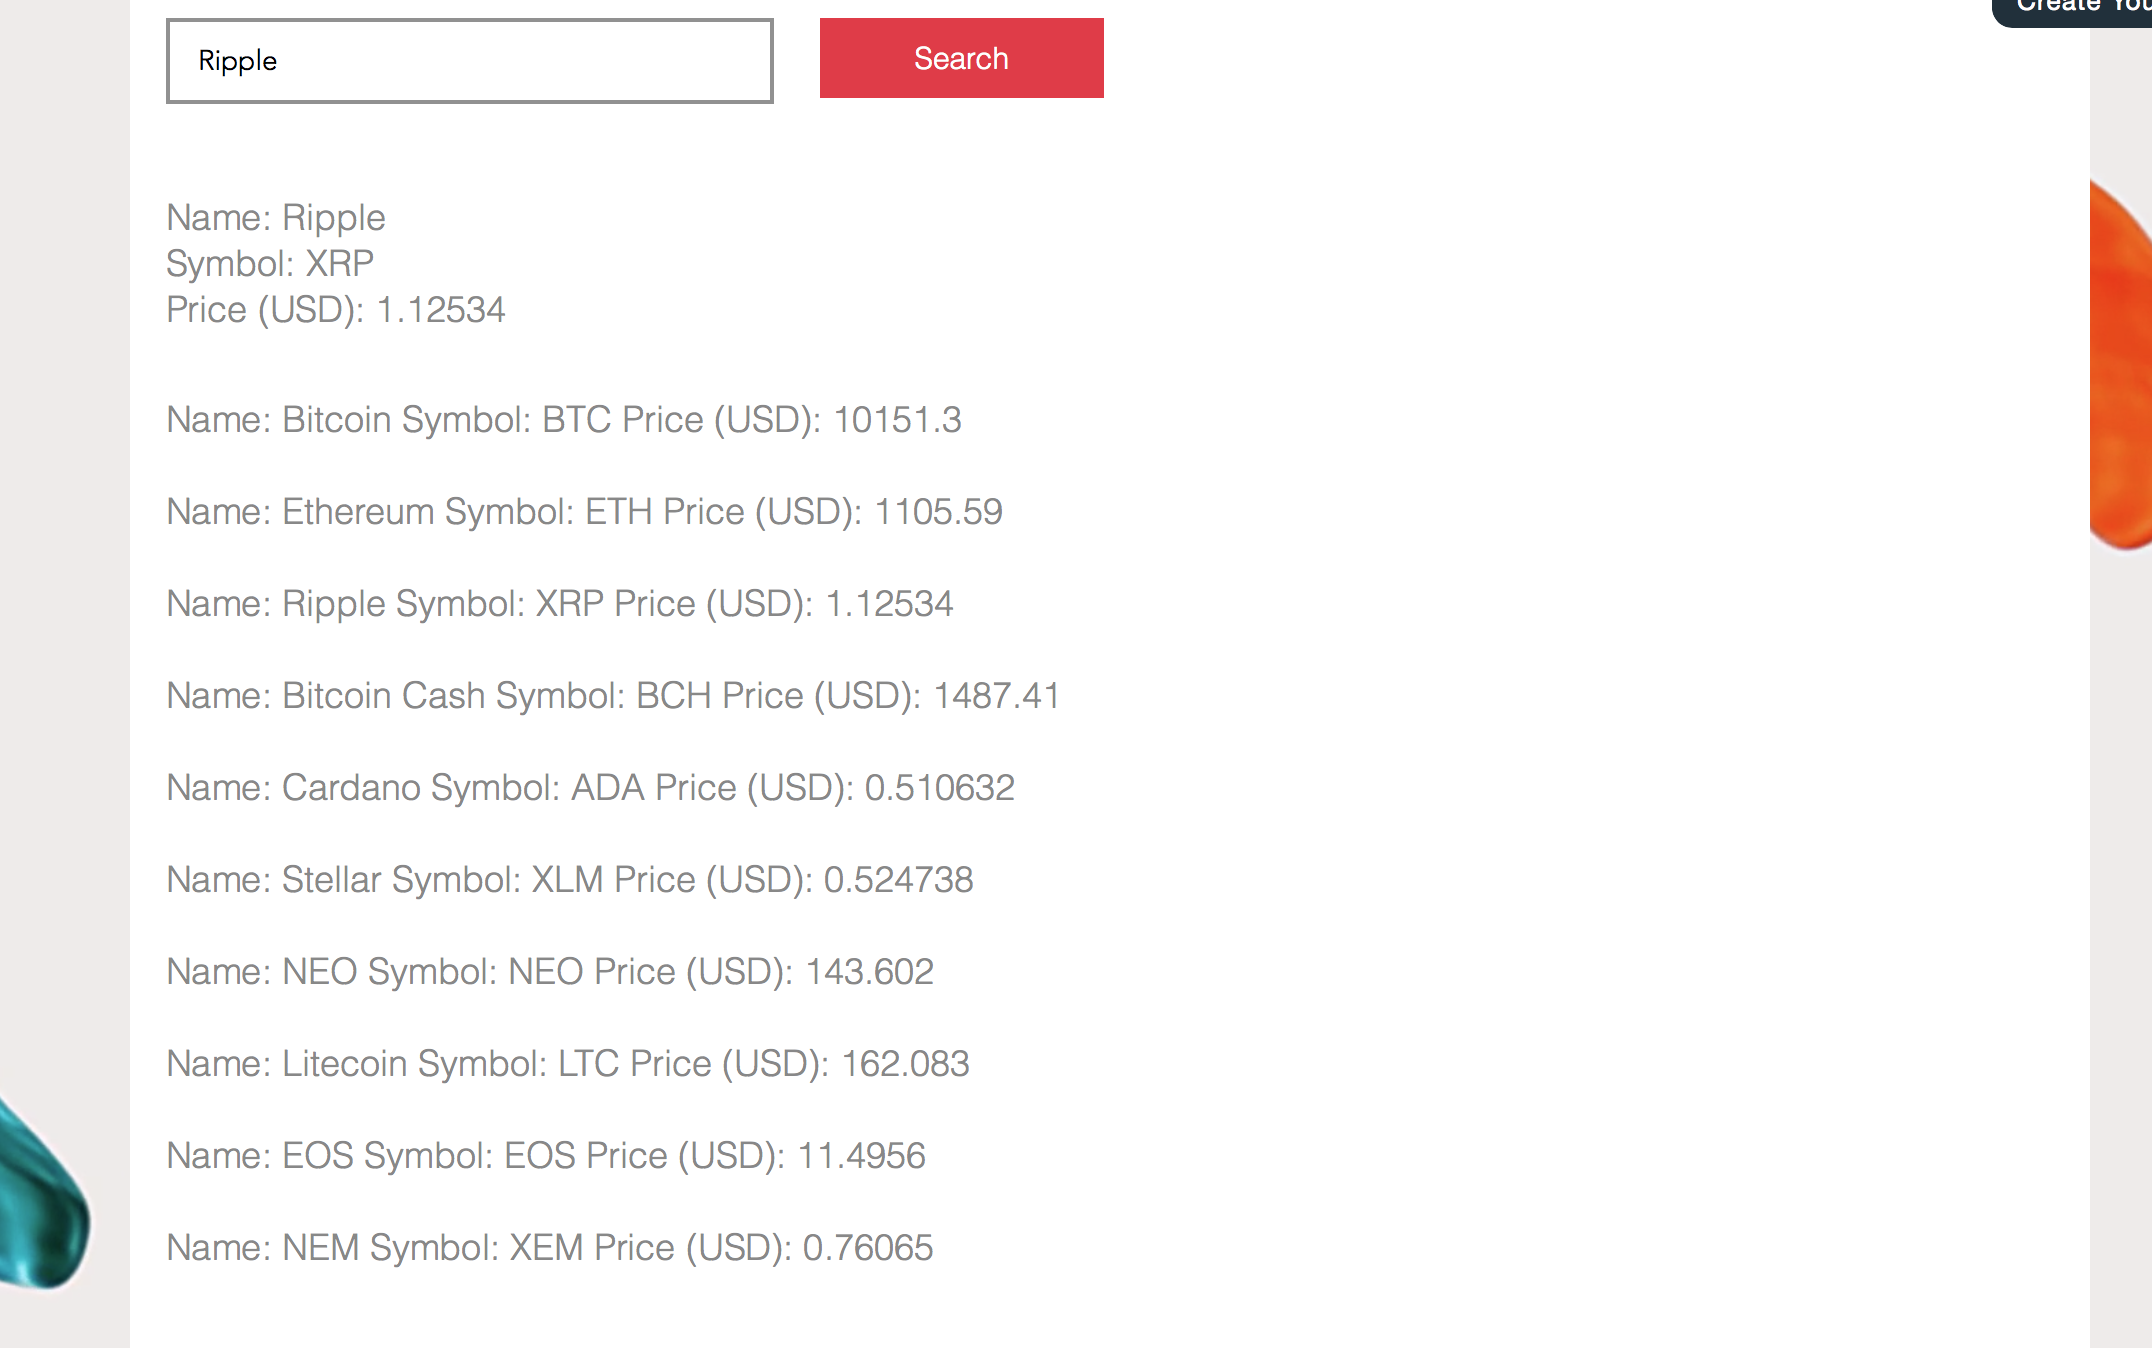The width and height of the screenshot is (2152, 1348).
Task: Select the Ethereum ETH price row
Action: click(x=584, y=512)
